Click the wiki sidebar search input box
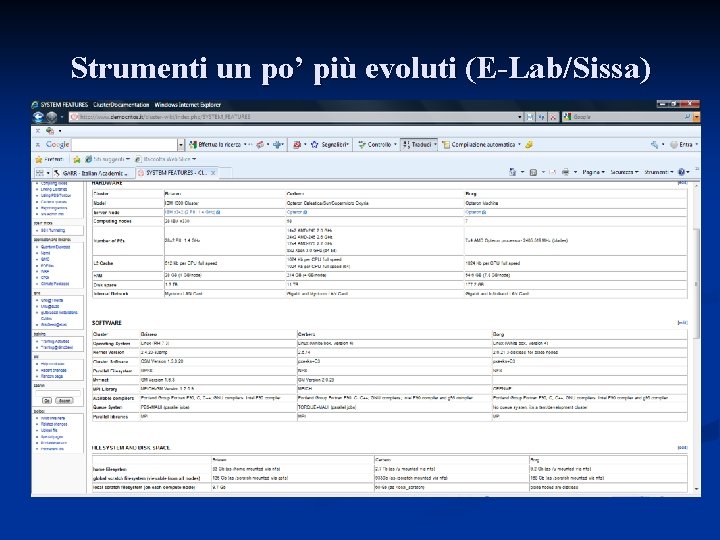The width and height of the screenshot is (720, 540). pyautogui.click(x=58, y=393)
